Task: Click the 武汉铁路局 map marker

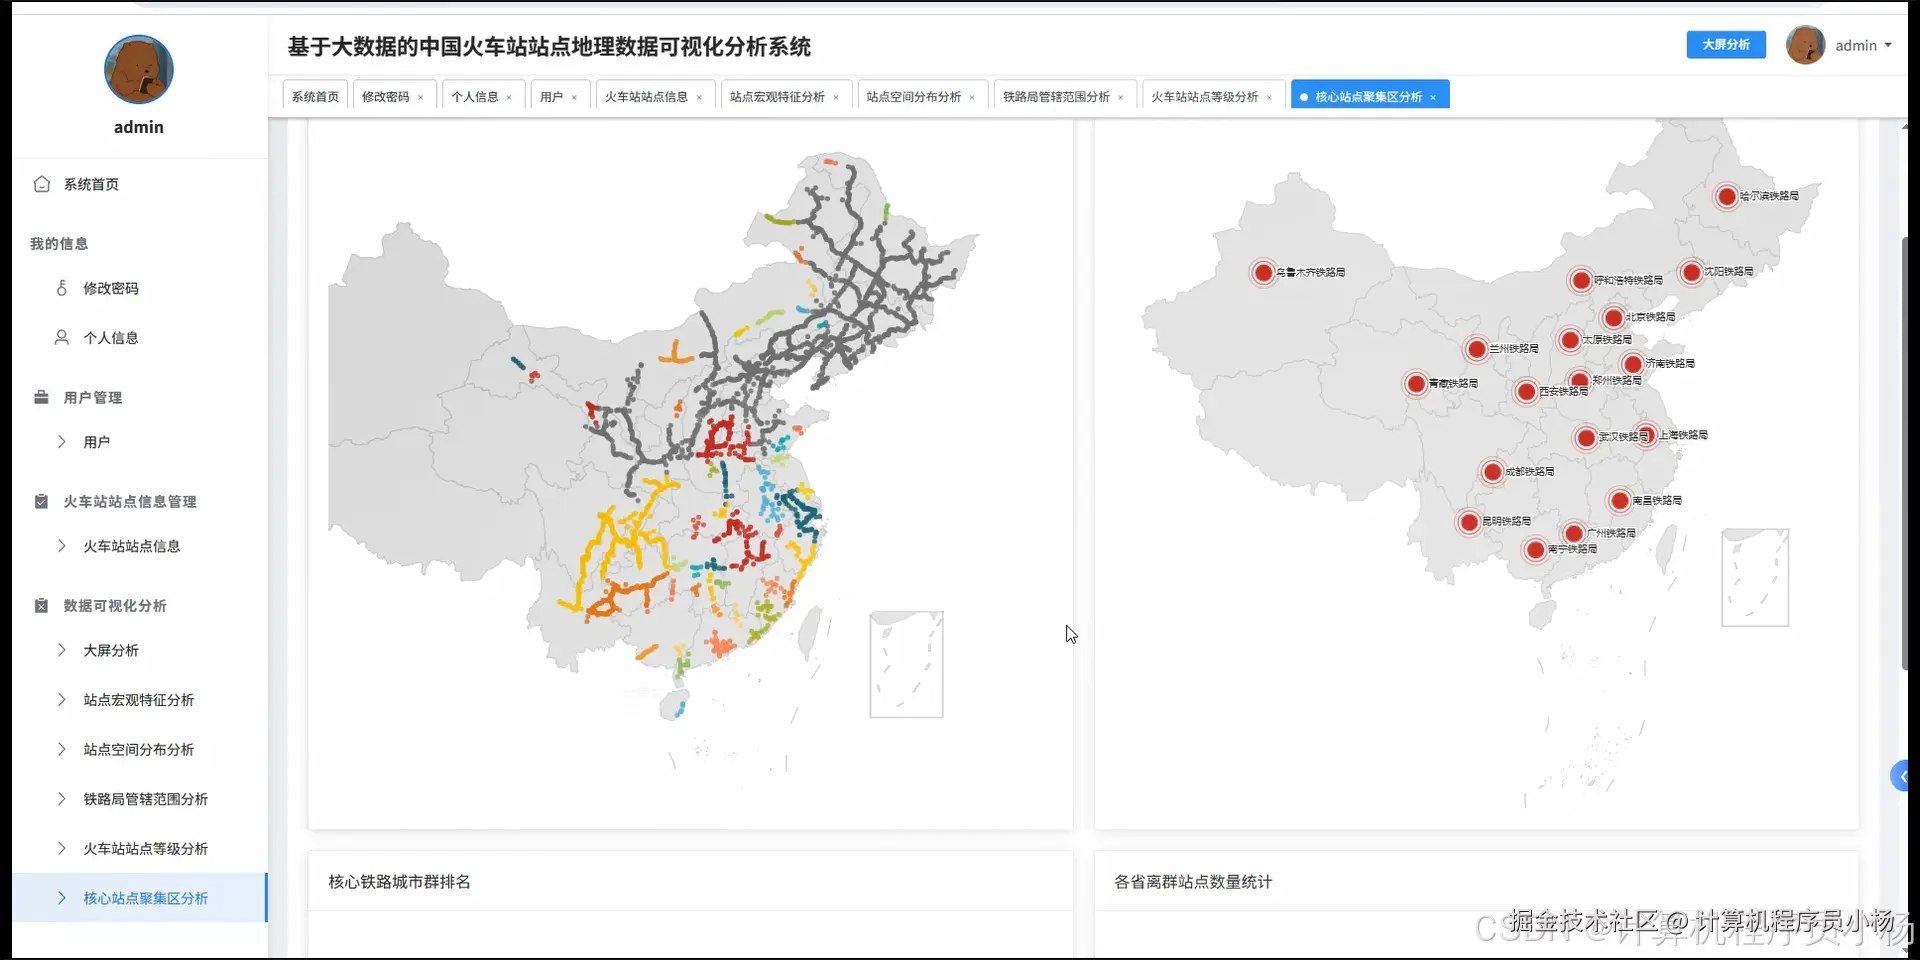Action: click(x=1585, y=437)
